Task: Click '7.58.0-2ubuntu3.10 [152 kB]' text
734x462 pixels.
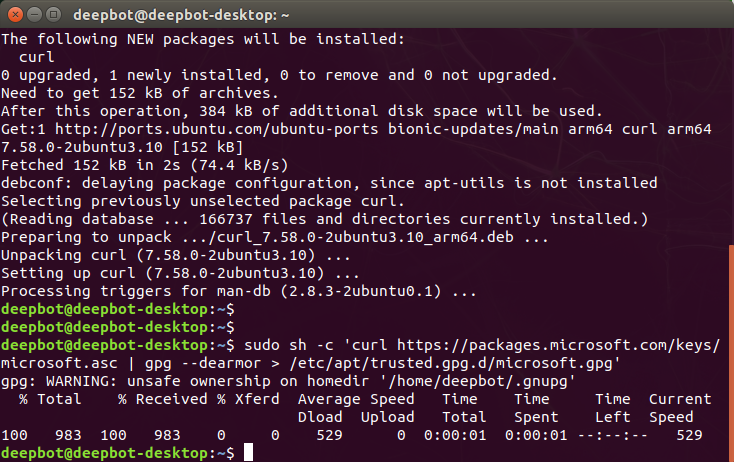Action: 122,147
